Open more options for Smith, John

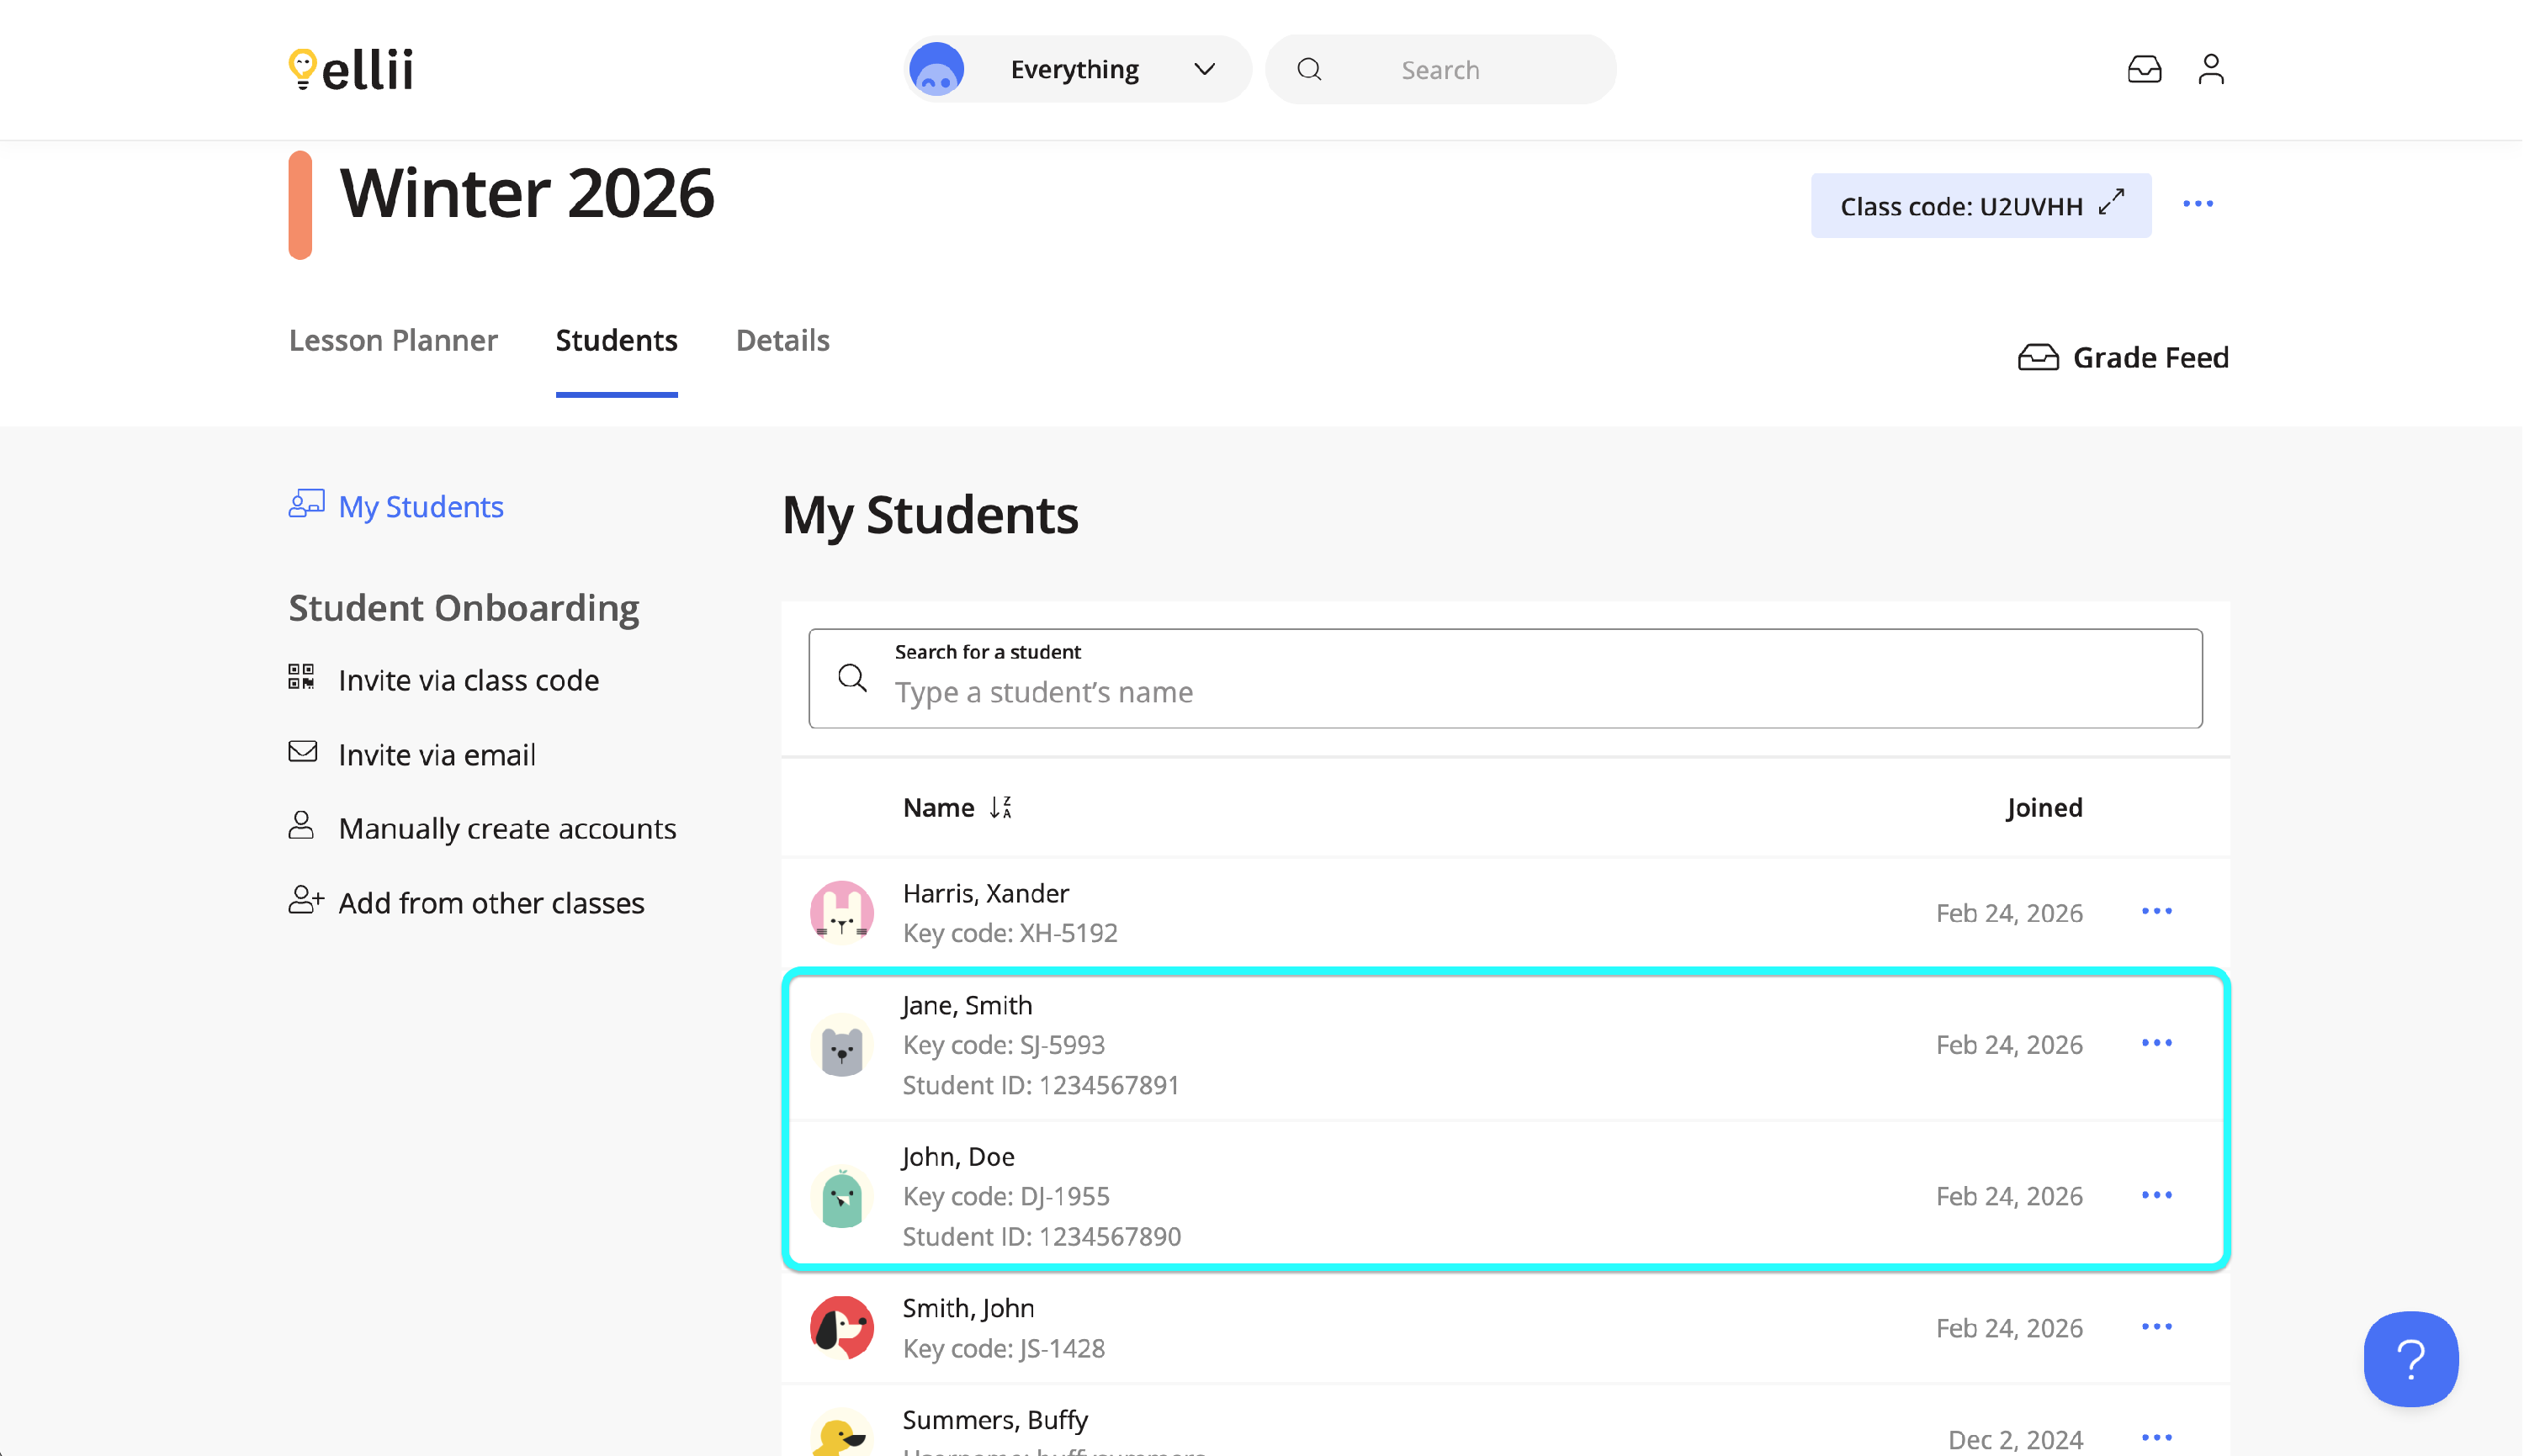[2156, 1327]
